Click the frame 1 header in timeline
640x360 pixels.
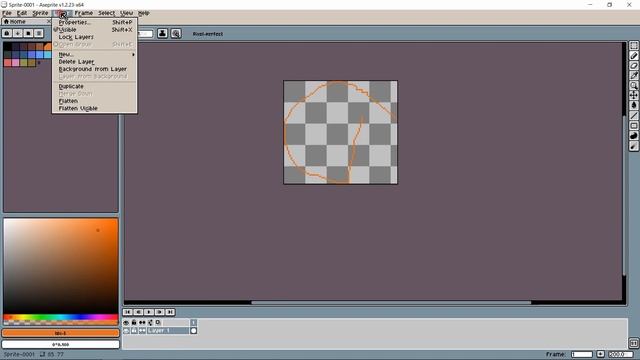[x=193, y=322]
